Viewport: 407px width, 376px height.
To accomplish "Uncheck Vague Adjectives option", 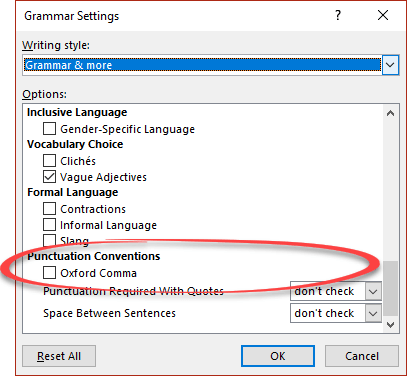I will pos(49,177).
